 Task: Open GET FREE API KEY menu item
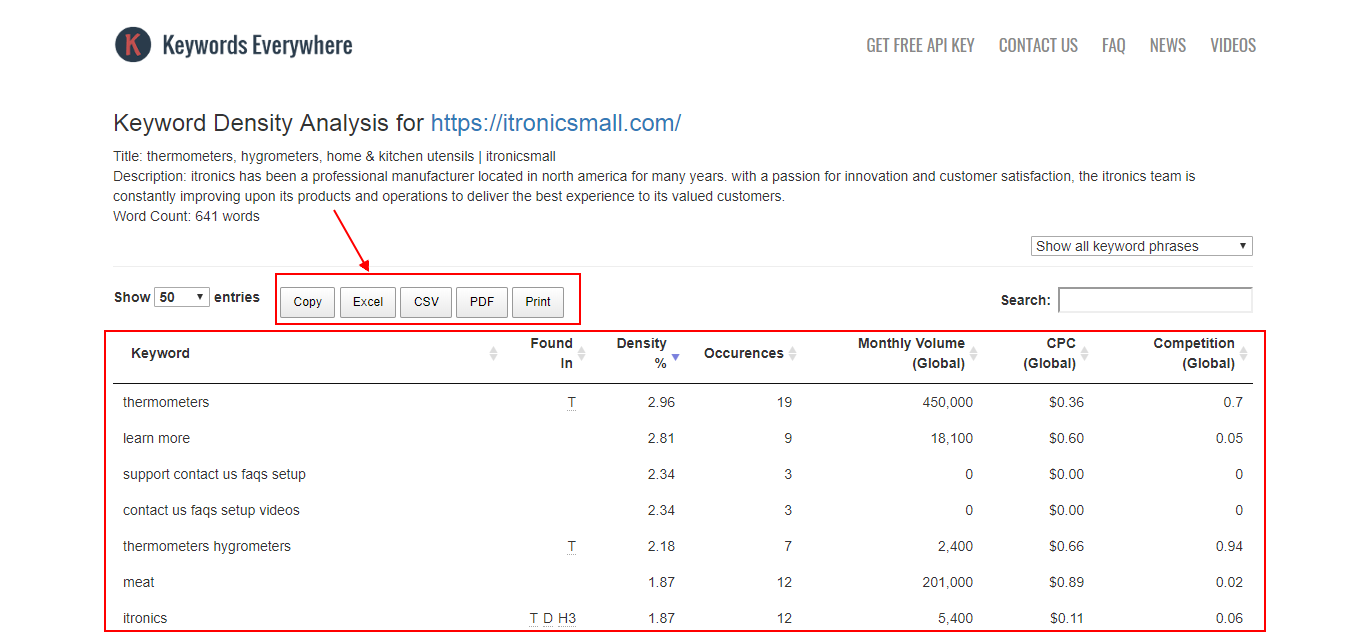click(x=920, y=46)
